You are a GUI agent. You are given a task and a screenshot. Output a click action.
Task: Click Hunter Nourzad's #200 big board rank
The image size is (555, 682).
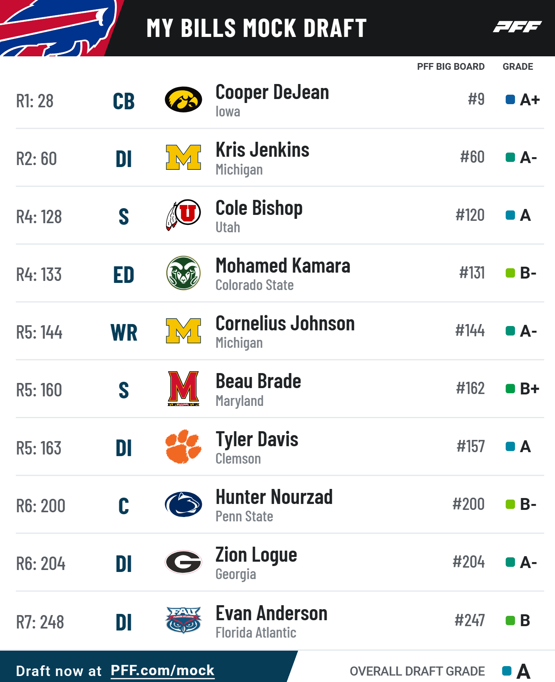tap(468, 504)
